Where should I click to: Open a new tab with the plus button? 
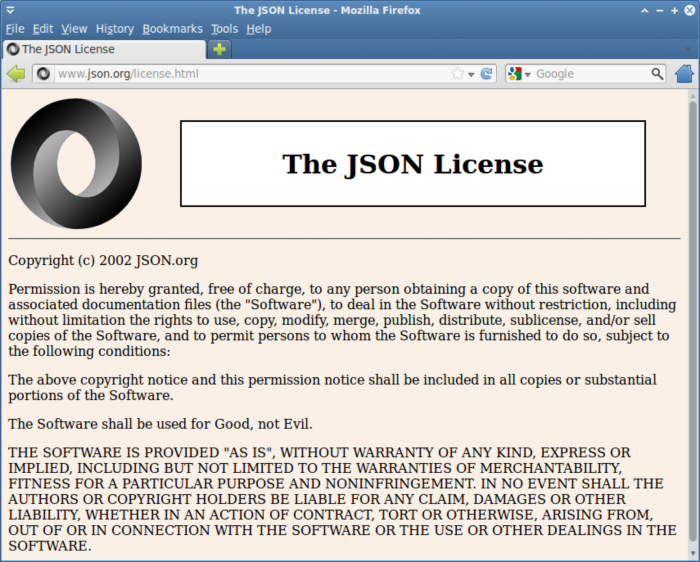click(219, 49)
